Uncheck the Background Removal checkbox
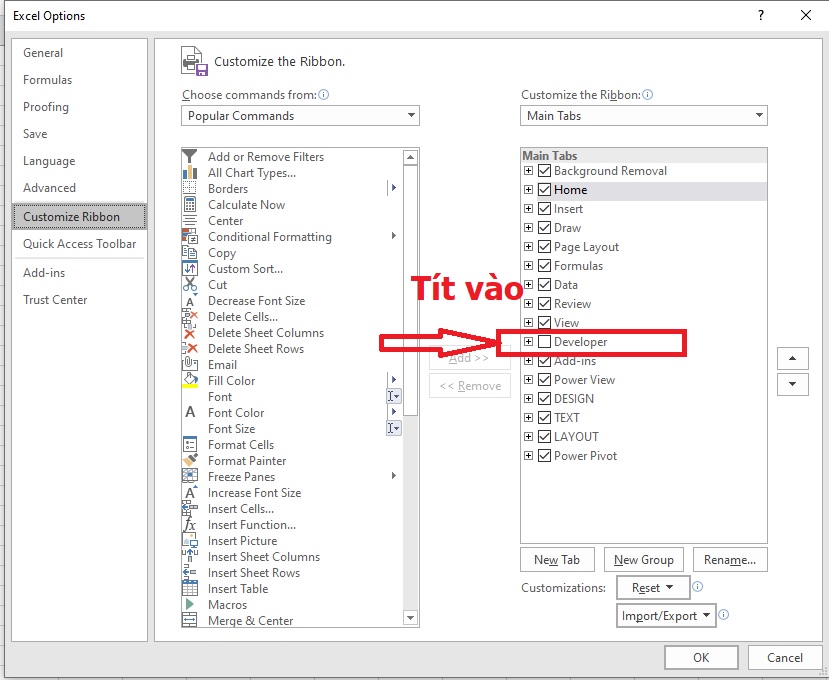Viewport: 829px width, 680px height. coord(545,170)
